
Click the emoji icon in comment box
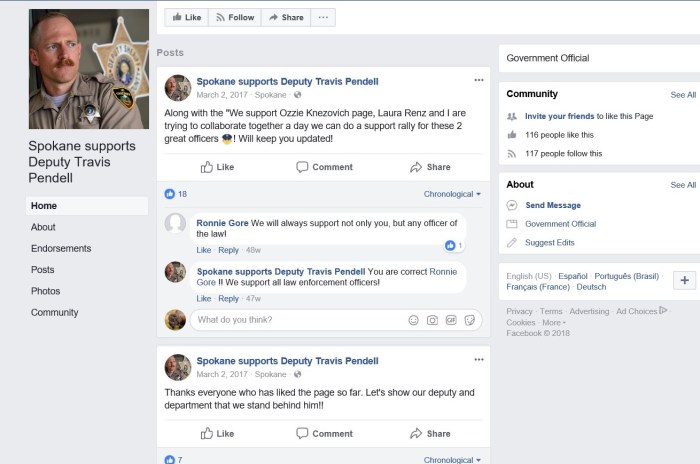tap(413, 320)
